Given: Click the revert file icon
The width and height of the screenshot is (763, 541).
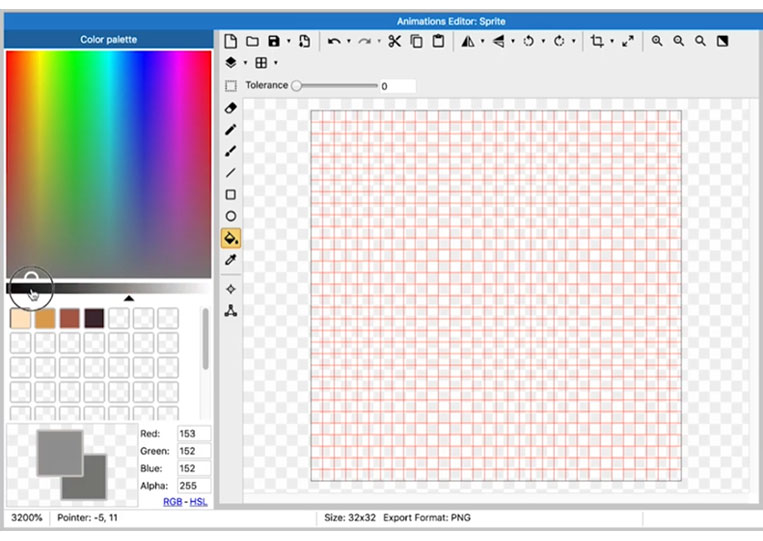Looking at the screenshot, I should [305, 41].
